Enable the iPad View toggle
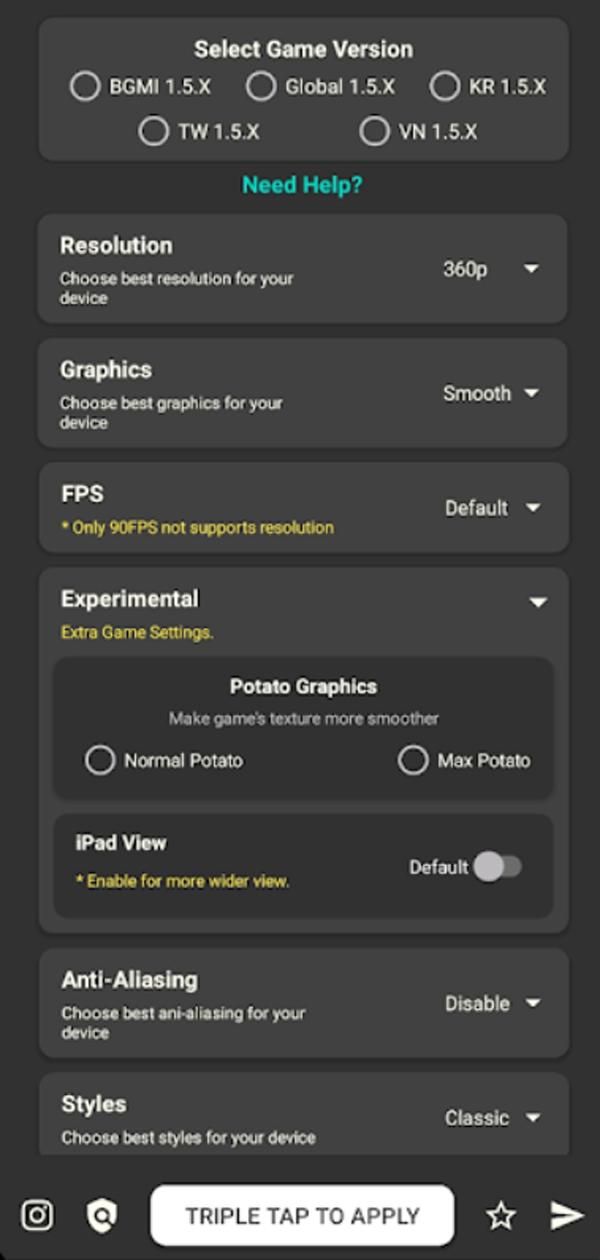Image resolution: width=600 pixels, height=1260 pixels. tap(497, 867)
